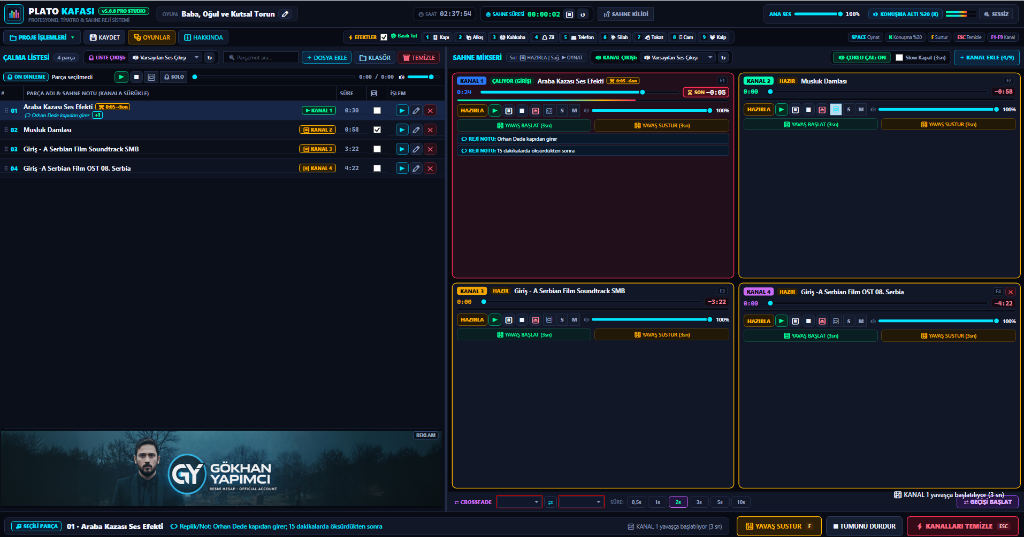Swap the crossfade channels with the arrows icon
1024x537 pixels.
click(x=551, y=502)
